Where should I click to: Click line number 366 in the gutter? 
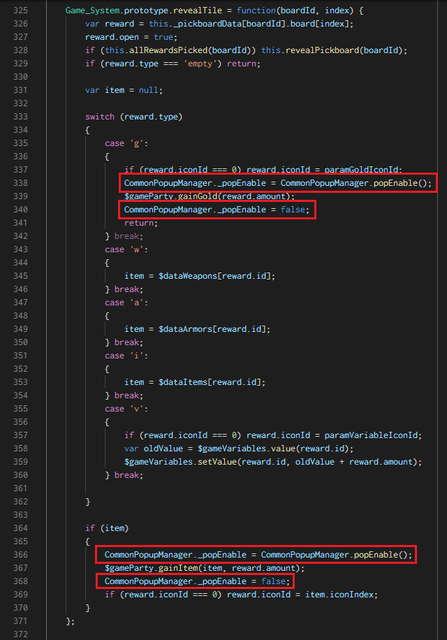[20, 555]
